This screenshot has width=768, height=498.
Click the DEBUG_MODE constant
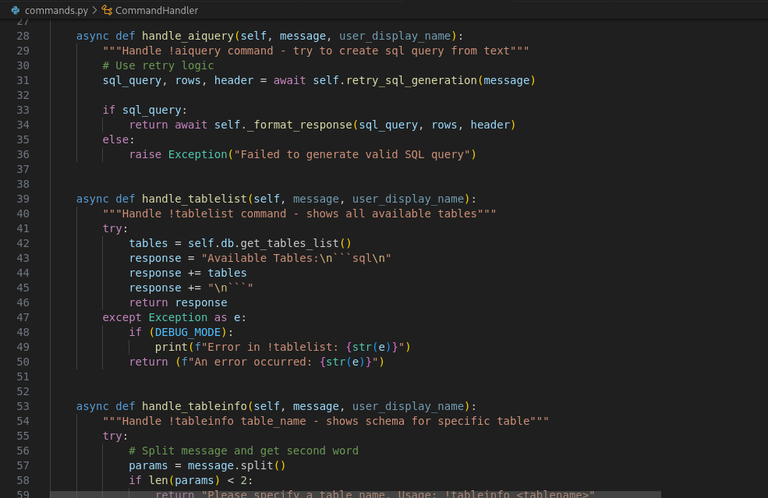pos(188,332)
